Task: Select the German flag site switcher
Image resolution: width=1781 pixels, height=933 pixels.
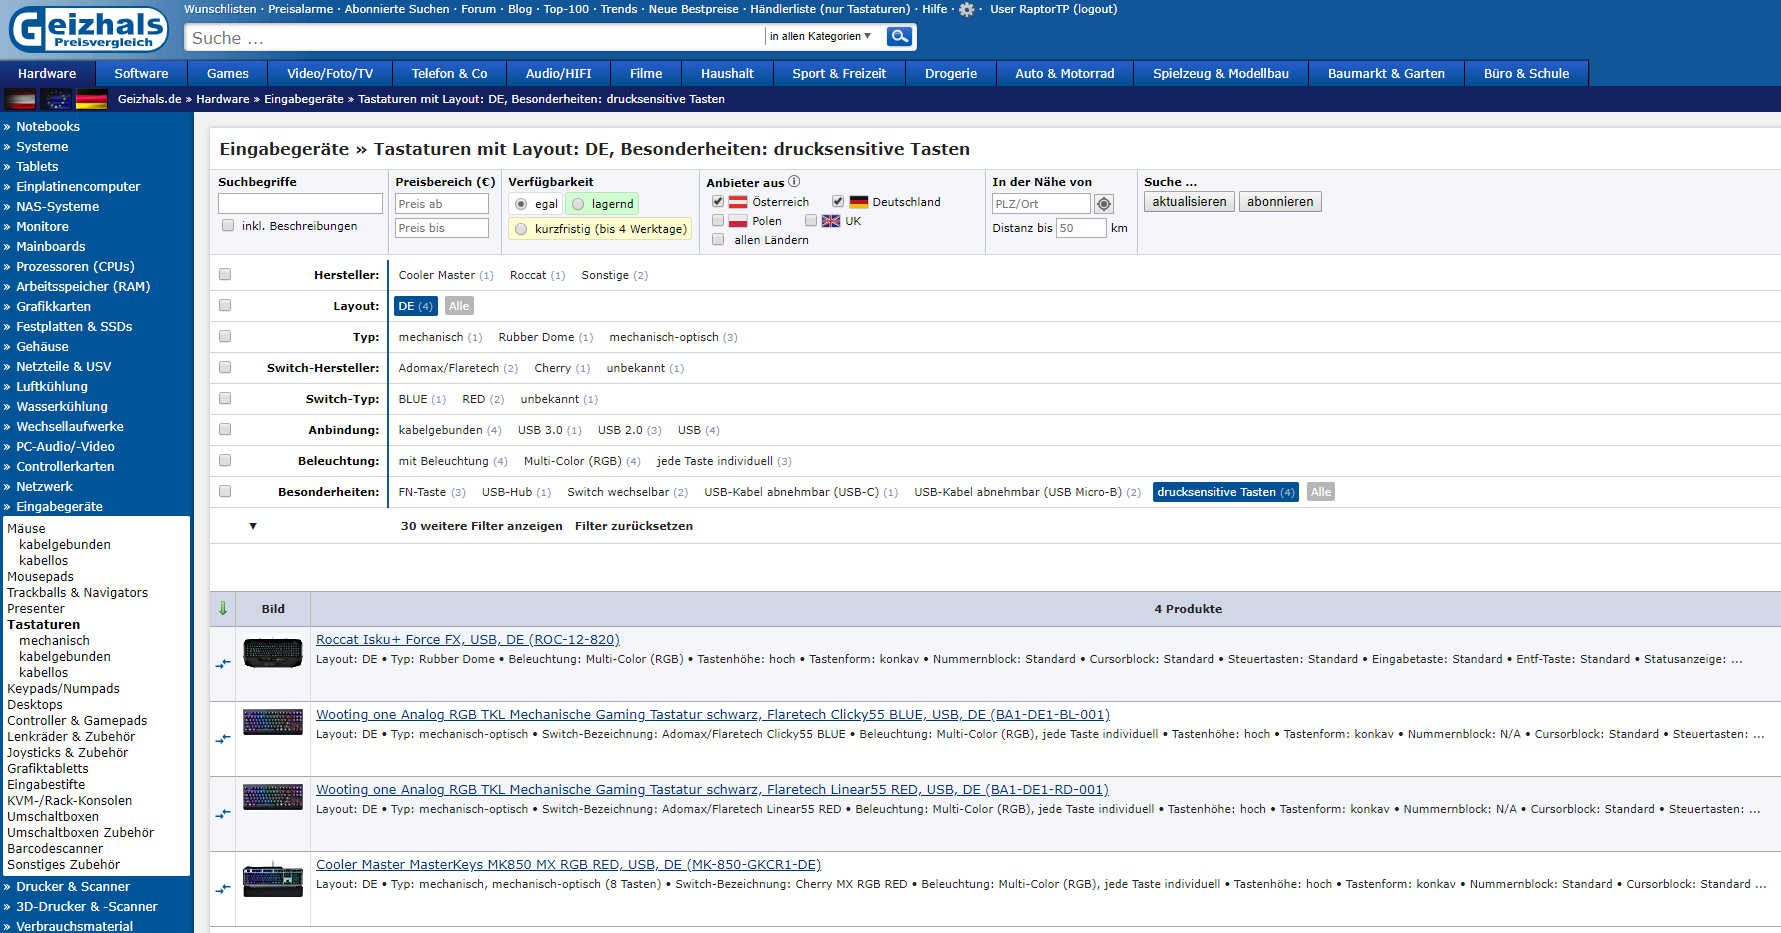Action: [92, 99]
